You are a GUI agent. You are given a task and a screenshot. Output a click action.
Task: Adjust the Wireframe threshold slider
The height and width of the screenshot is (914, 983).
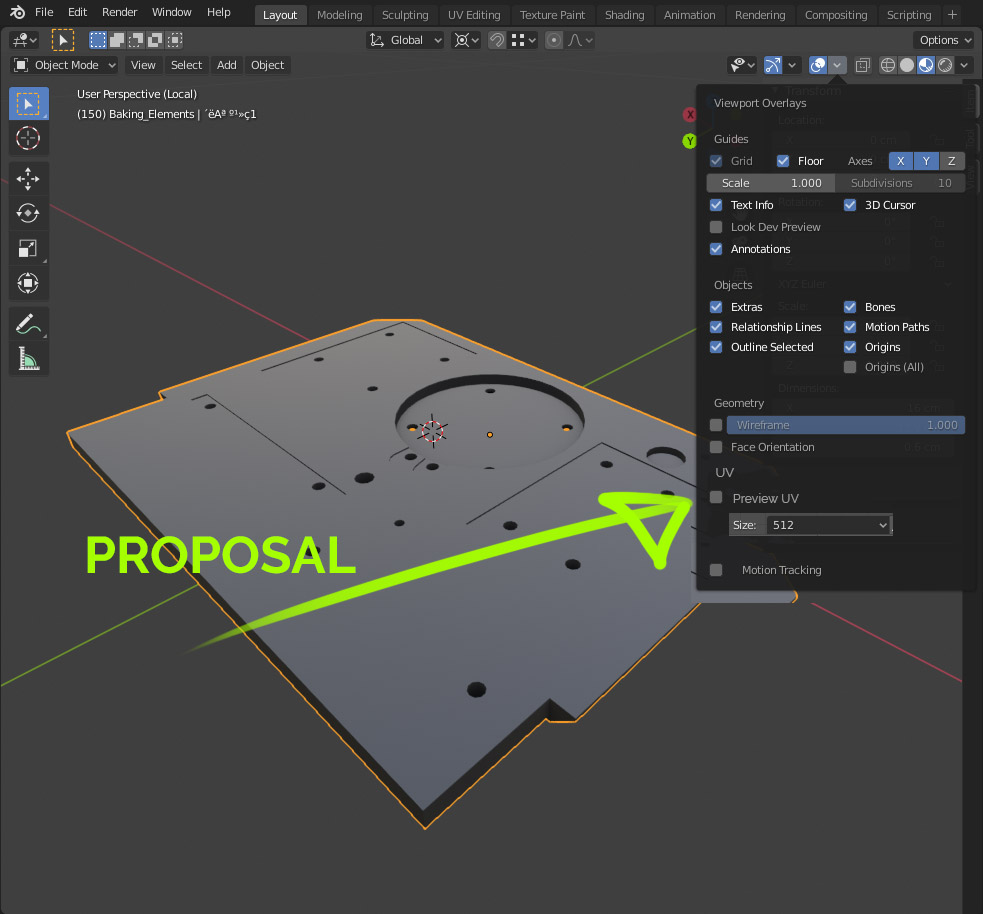(846, 425)
